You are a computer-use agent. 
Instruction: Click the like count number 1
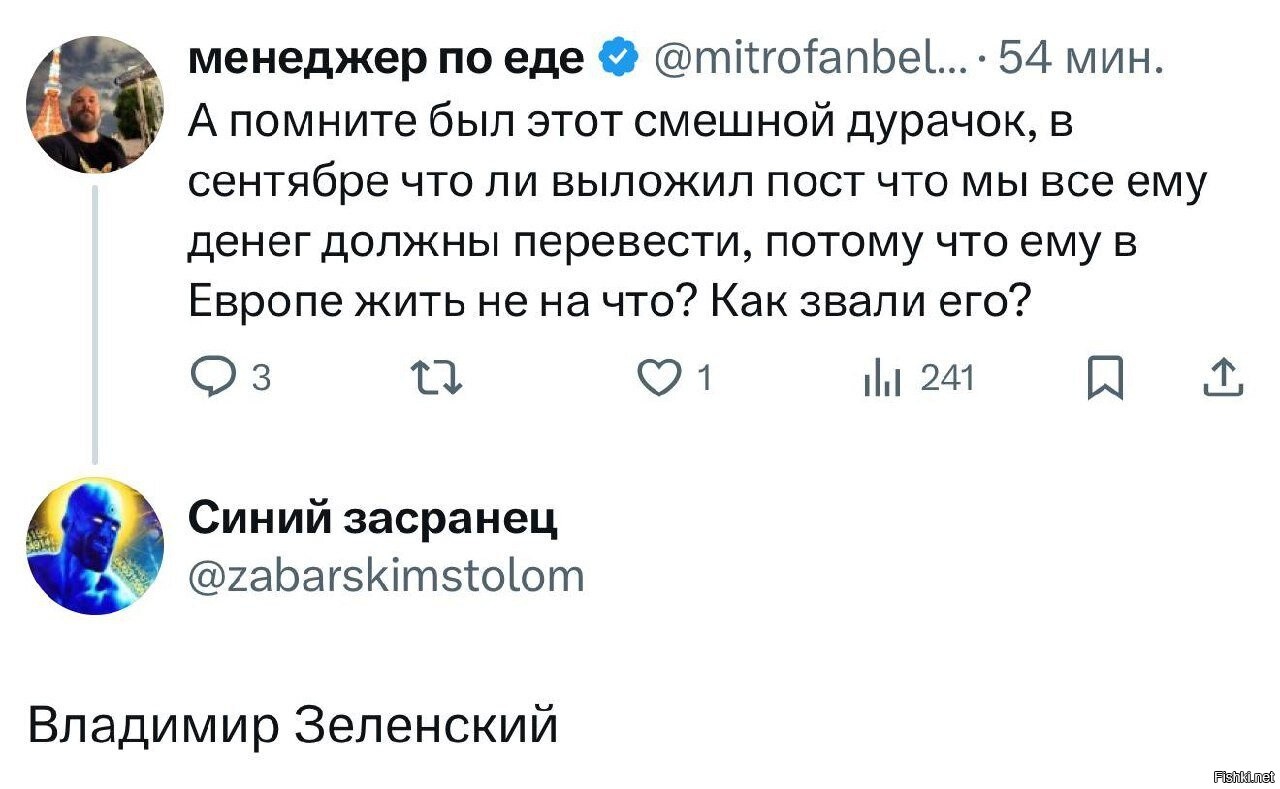tap(704, 378)
